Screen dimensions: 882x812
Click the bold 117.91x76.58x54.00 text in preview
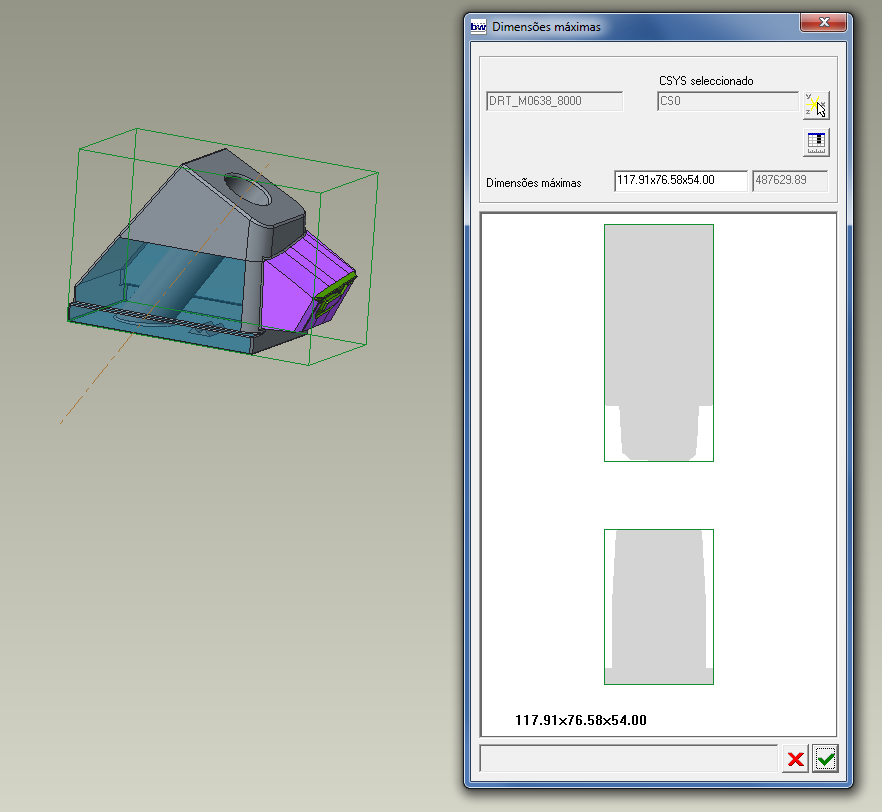click(580, 720)
